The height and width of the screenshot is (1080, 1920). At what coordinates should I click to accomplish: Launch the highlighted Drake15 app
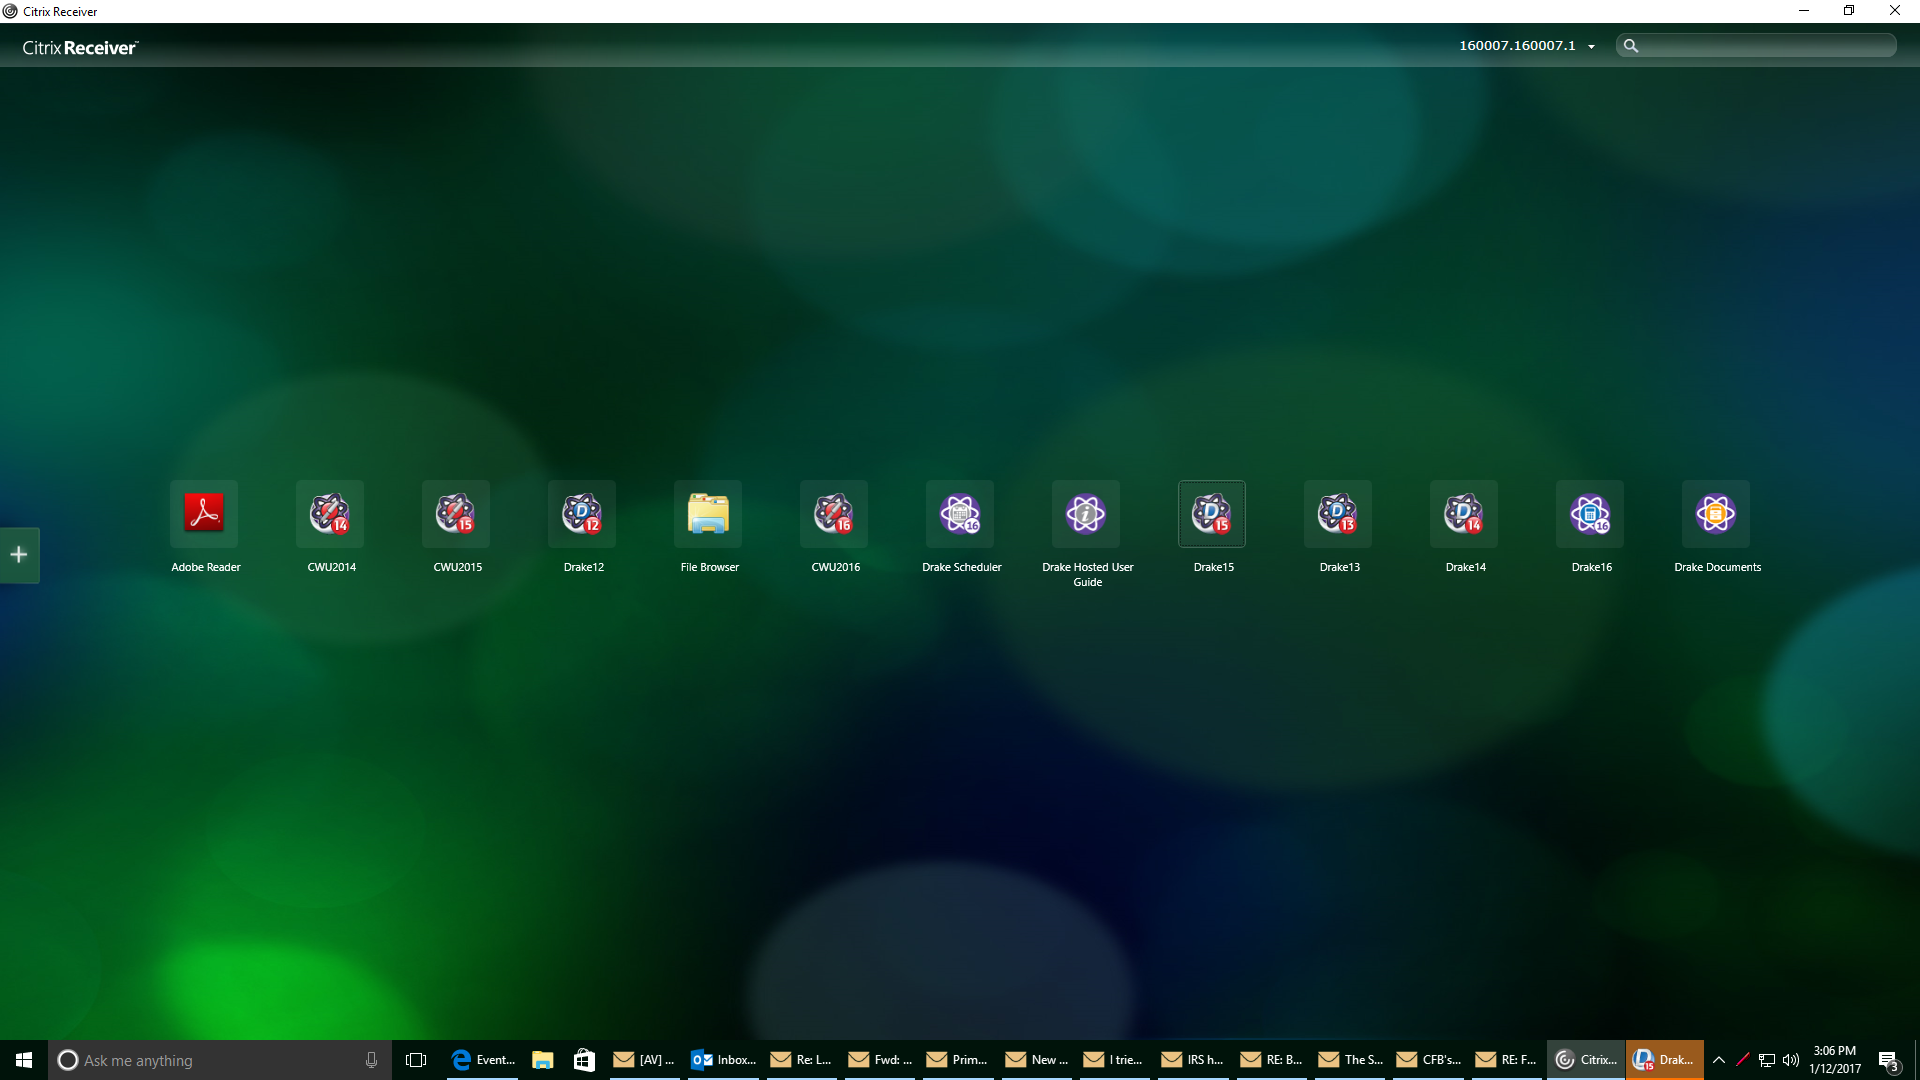click(x=1213, y=514)
